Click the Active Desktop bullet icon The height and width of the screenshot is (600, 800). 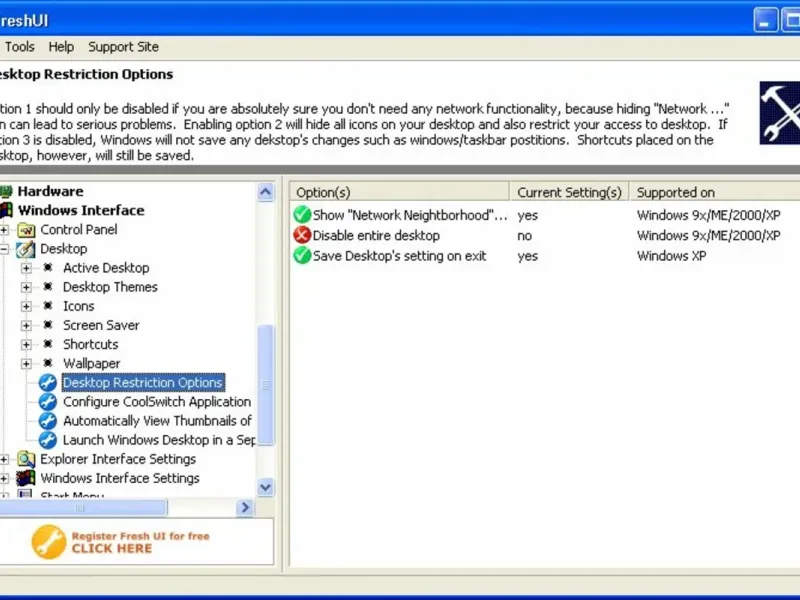48,268
